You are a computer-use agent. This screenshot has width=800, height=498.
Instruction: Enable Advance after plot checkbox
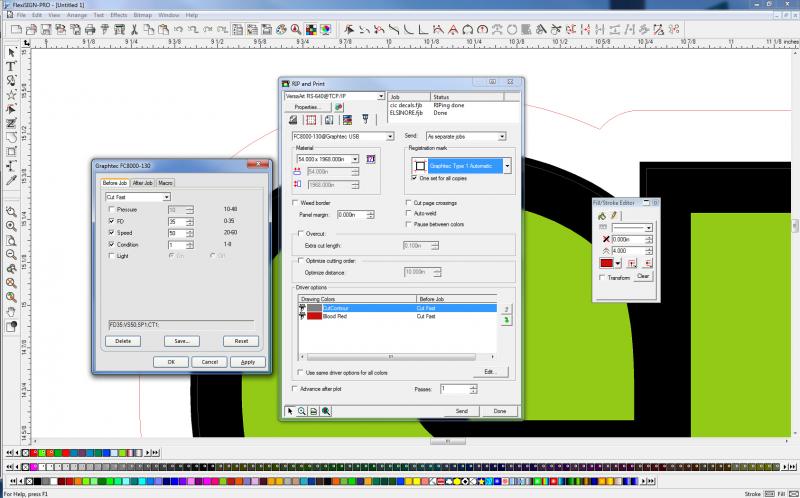(x=295, y=389)
